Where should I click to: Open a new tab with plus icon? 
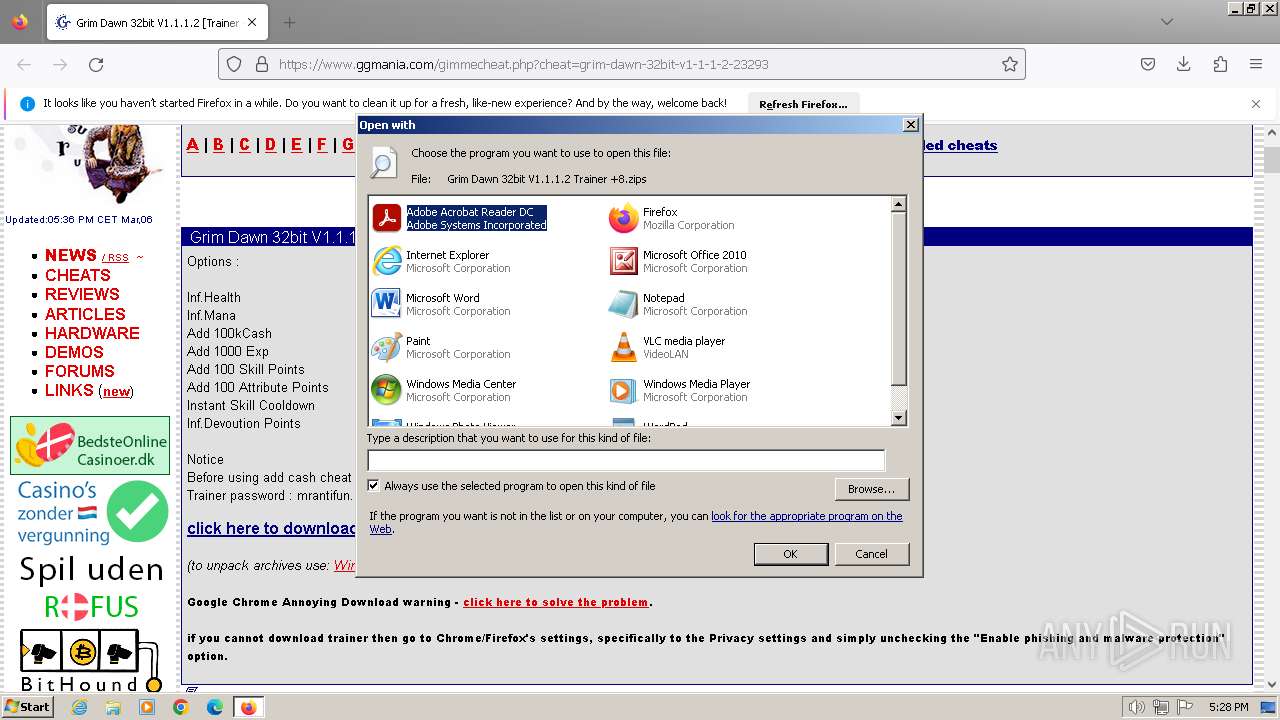click(x=289, y=22)
